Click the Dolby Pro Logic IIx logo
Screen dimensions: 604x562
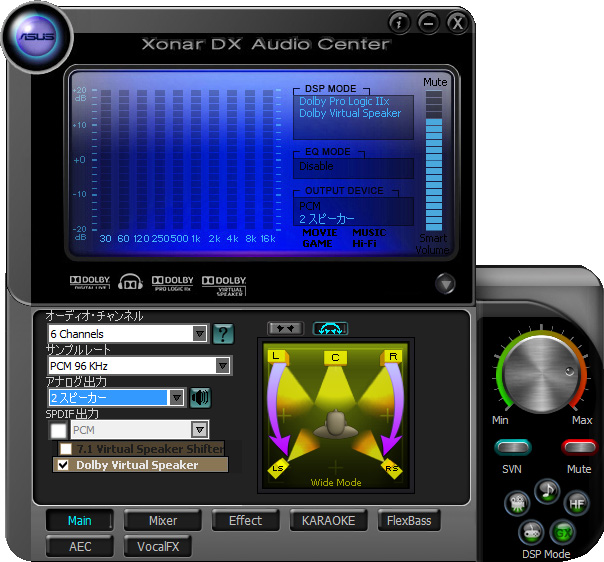point(173,283)
